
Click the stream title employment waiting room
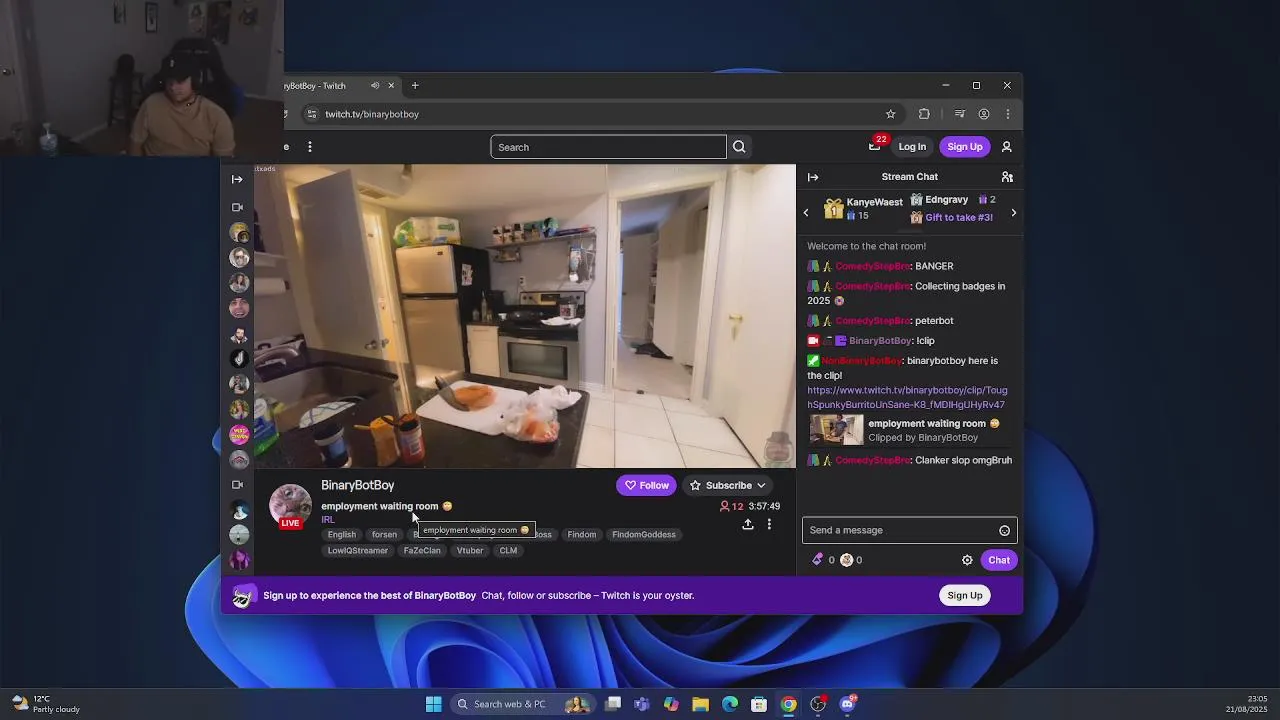[x=380, y=506]
